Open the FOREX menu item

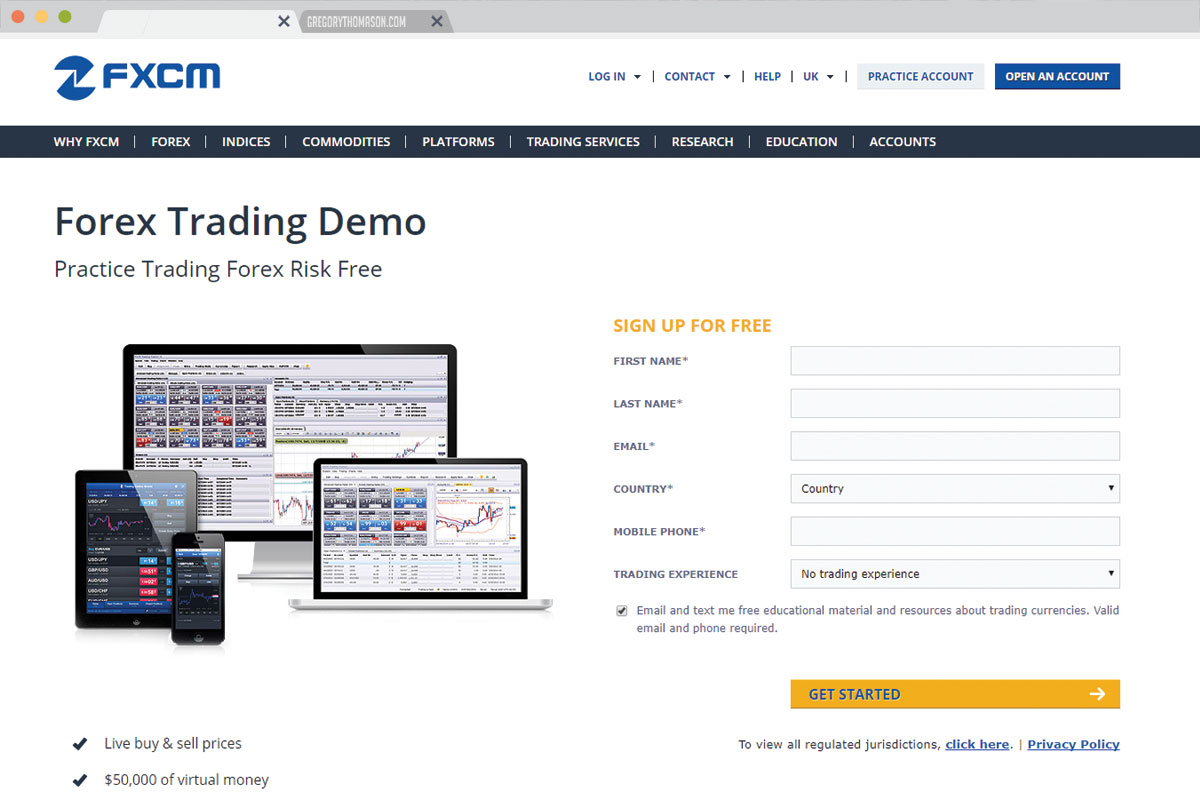[x=170, y=142]
